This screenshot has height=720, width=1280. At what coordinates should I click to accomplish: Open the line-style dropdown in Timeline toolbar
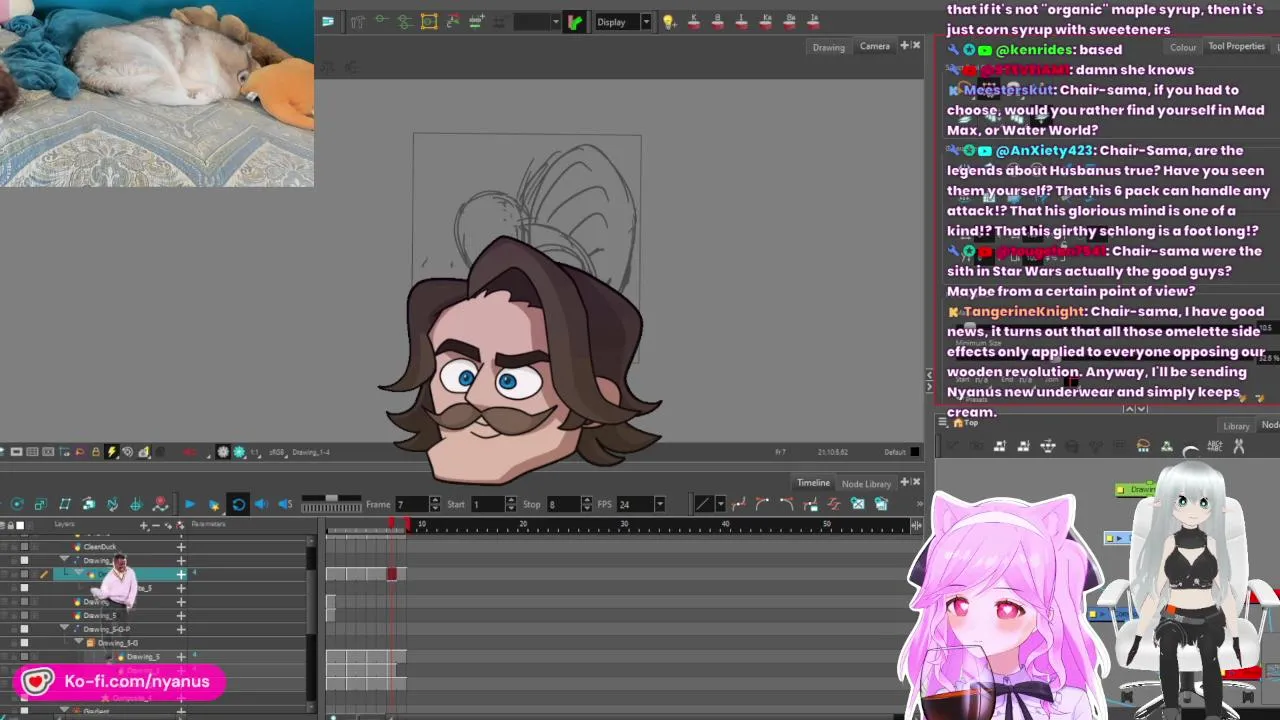[x=721, y=504]
